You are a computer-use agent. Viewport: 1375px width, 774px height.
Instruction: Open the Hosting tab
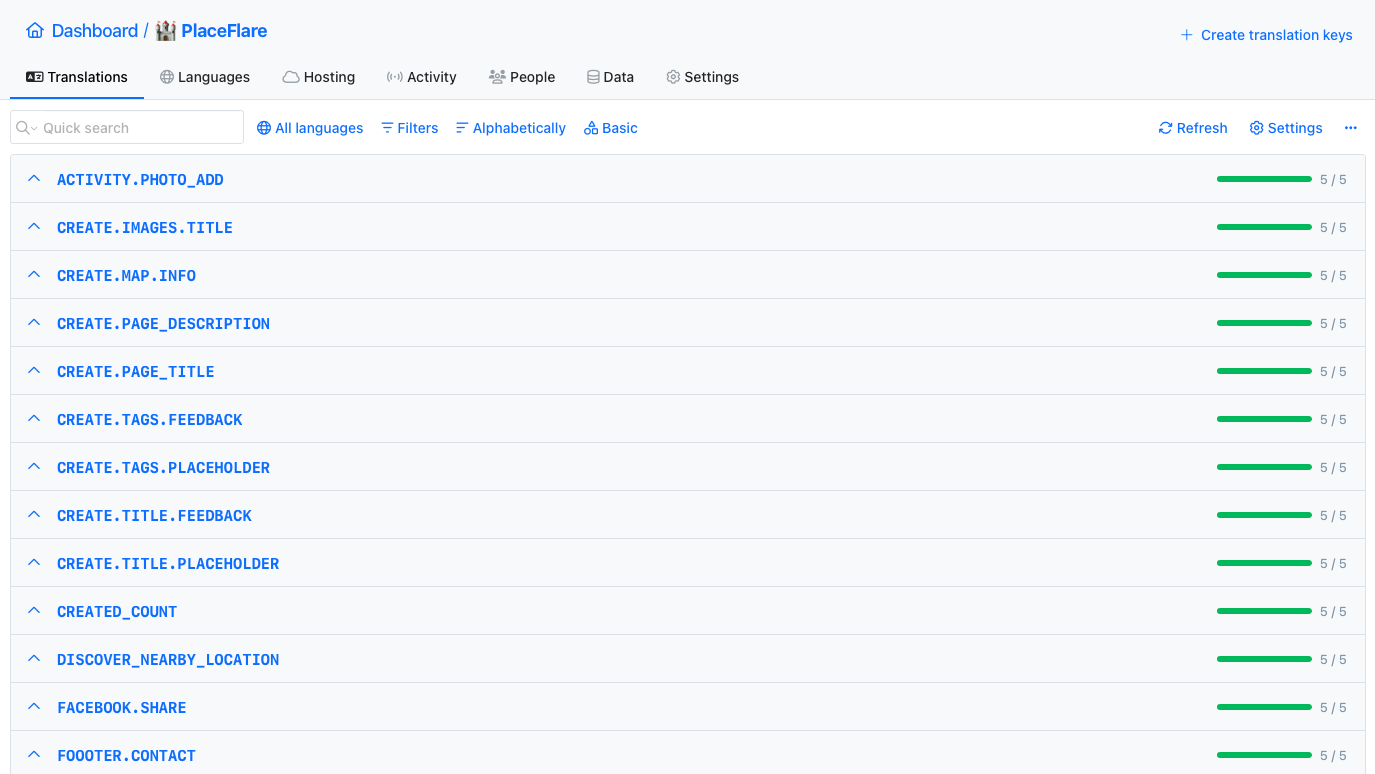319,77
